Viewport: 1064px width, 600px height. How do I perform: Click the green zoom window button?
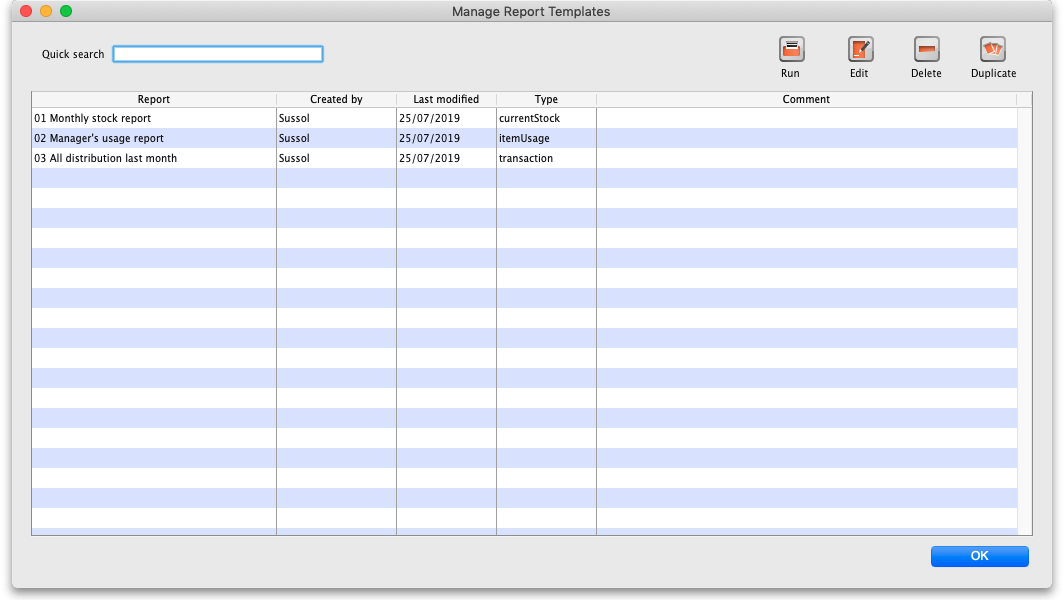(66, 11)
